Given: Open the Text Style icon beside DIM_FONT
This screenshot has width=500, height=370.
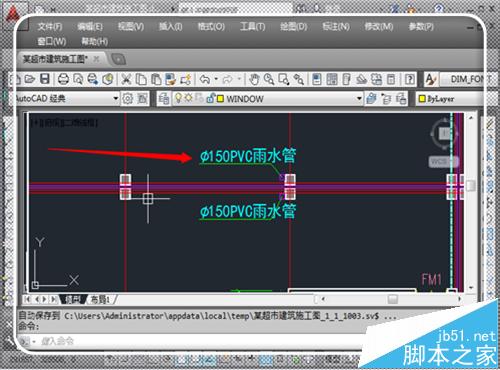Looking at the screenshot, I should tap(430, 79).
